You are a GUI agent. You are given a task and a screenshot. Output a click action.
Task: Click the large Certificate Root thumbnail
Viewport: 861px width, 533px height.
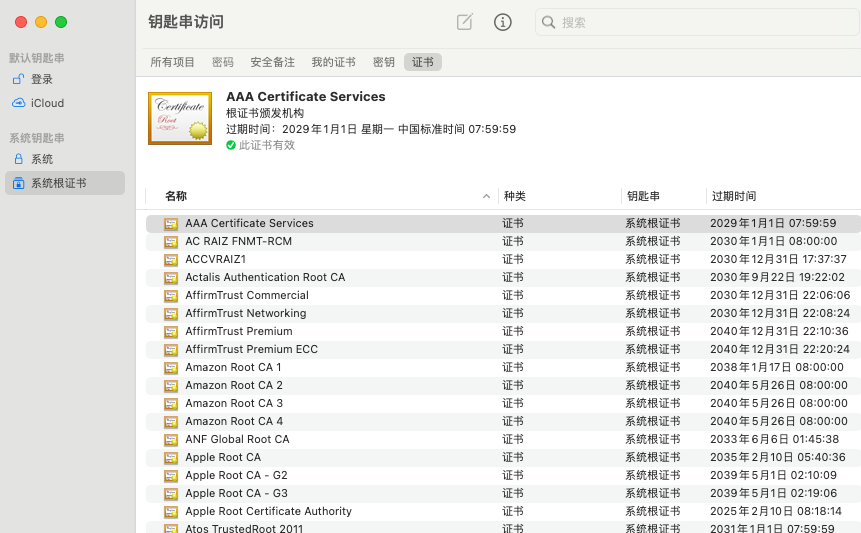point(180,119)
